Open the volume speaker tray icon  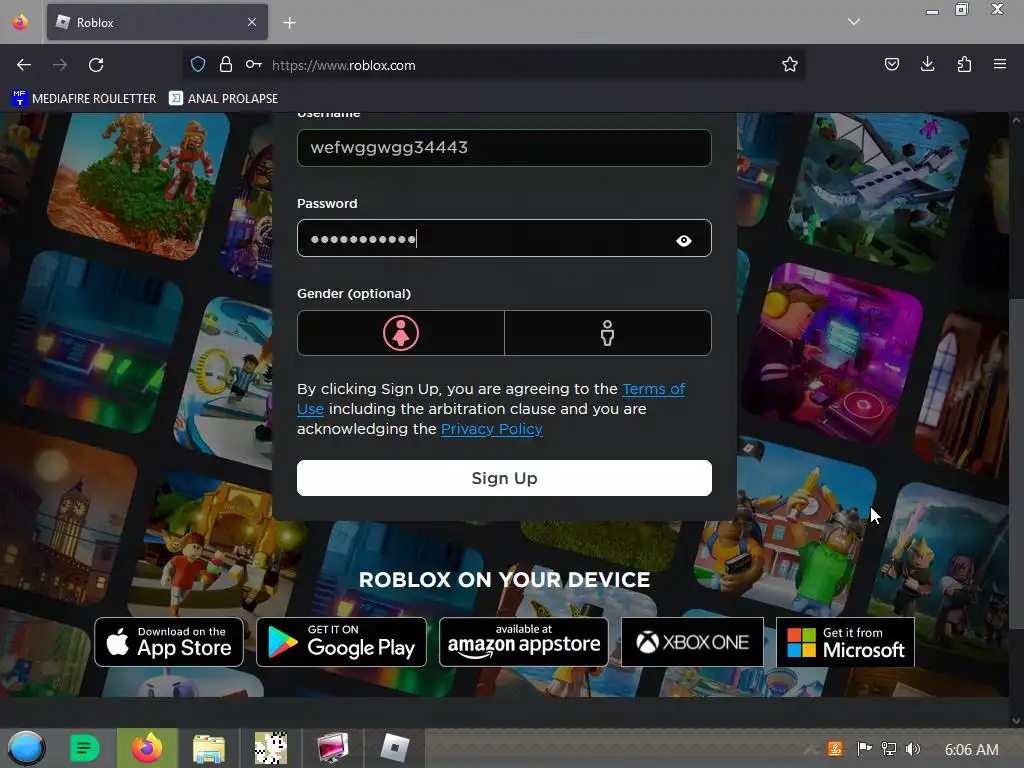(x=913, y=749)
